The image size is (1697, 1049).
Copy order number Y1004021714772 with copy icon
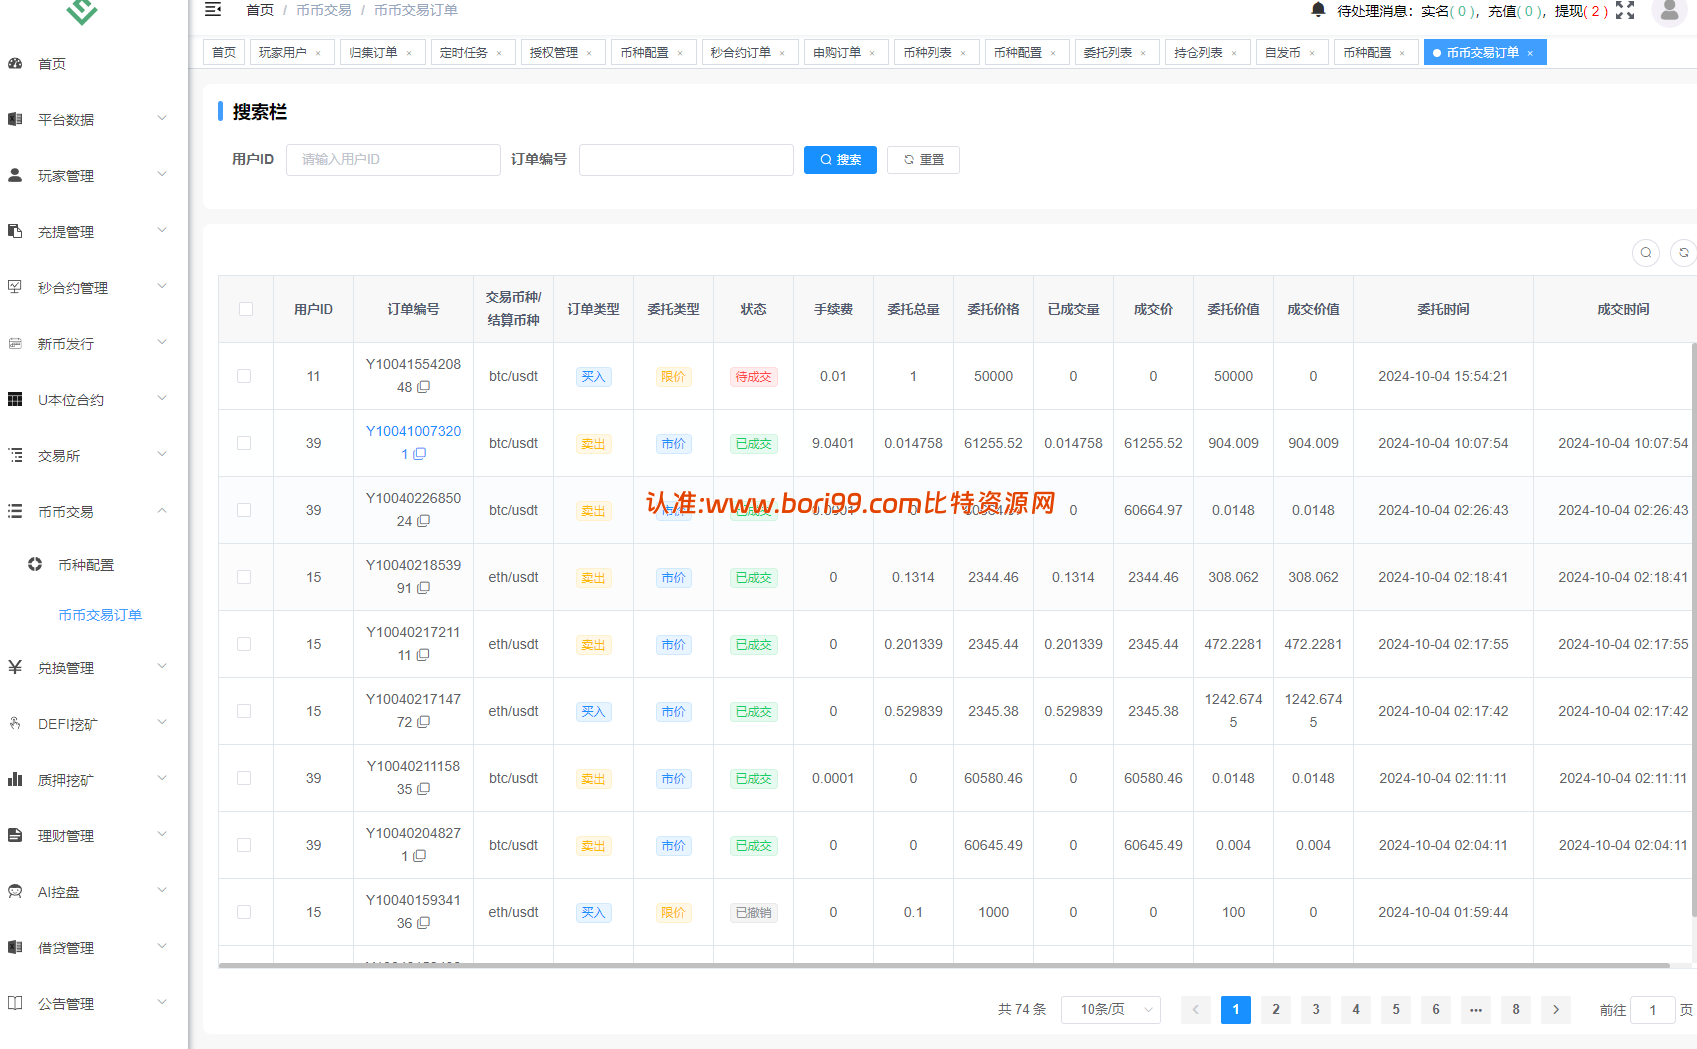coord(424,722)
